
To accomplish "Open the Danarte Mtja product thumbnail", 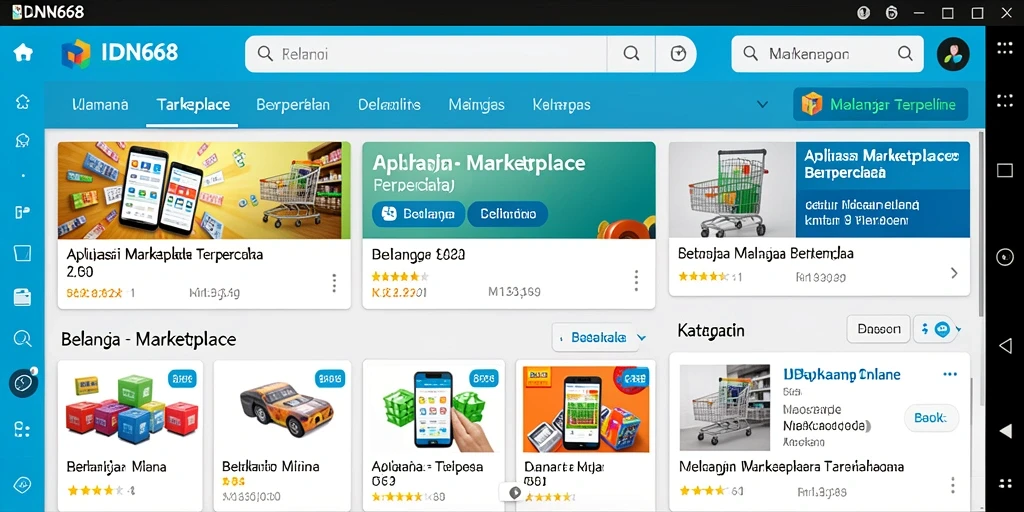I will [586, 408].
